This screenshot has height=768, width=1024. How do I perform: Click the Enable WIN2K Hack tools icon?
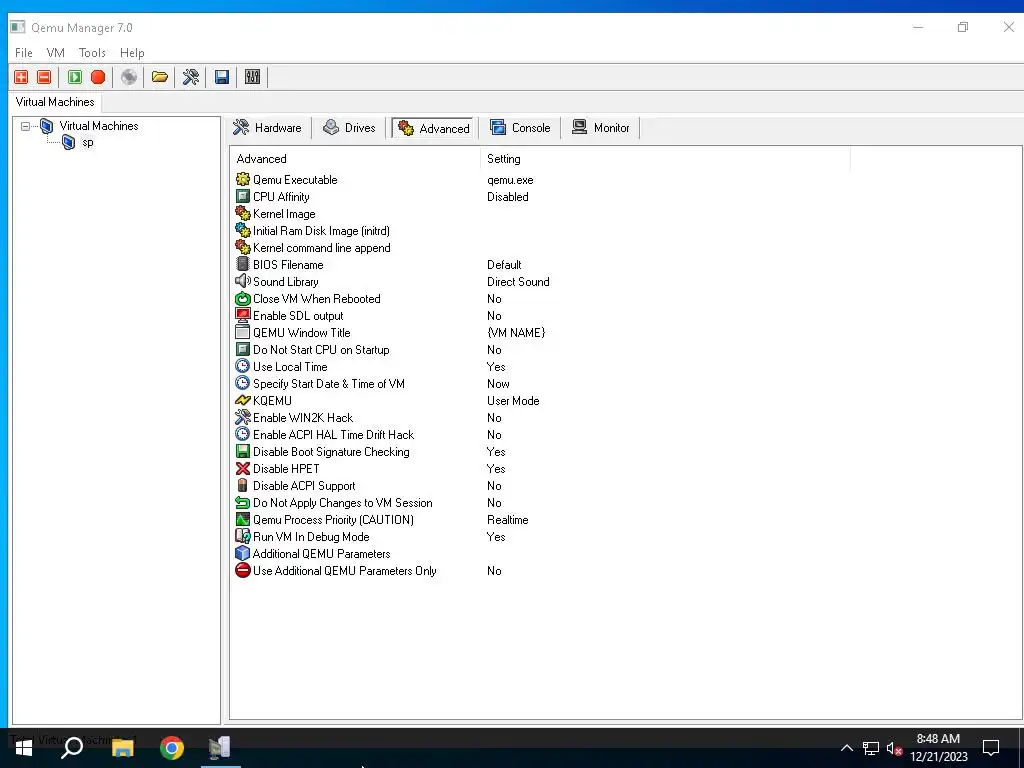pos(242,417)
